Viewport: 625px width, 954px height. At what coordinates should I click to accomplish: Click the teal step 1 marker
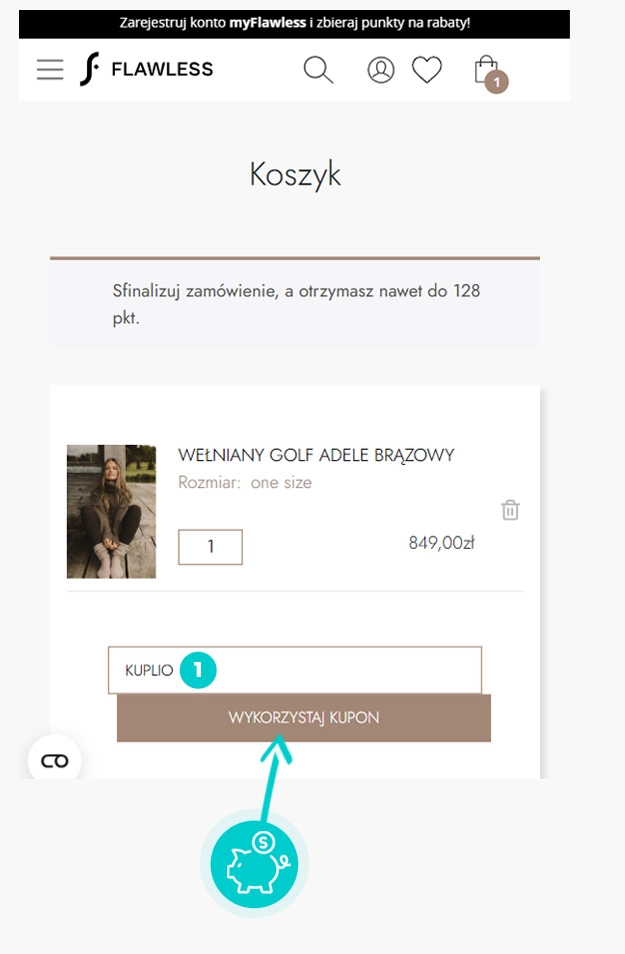click(x=198, y=670)
